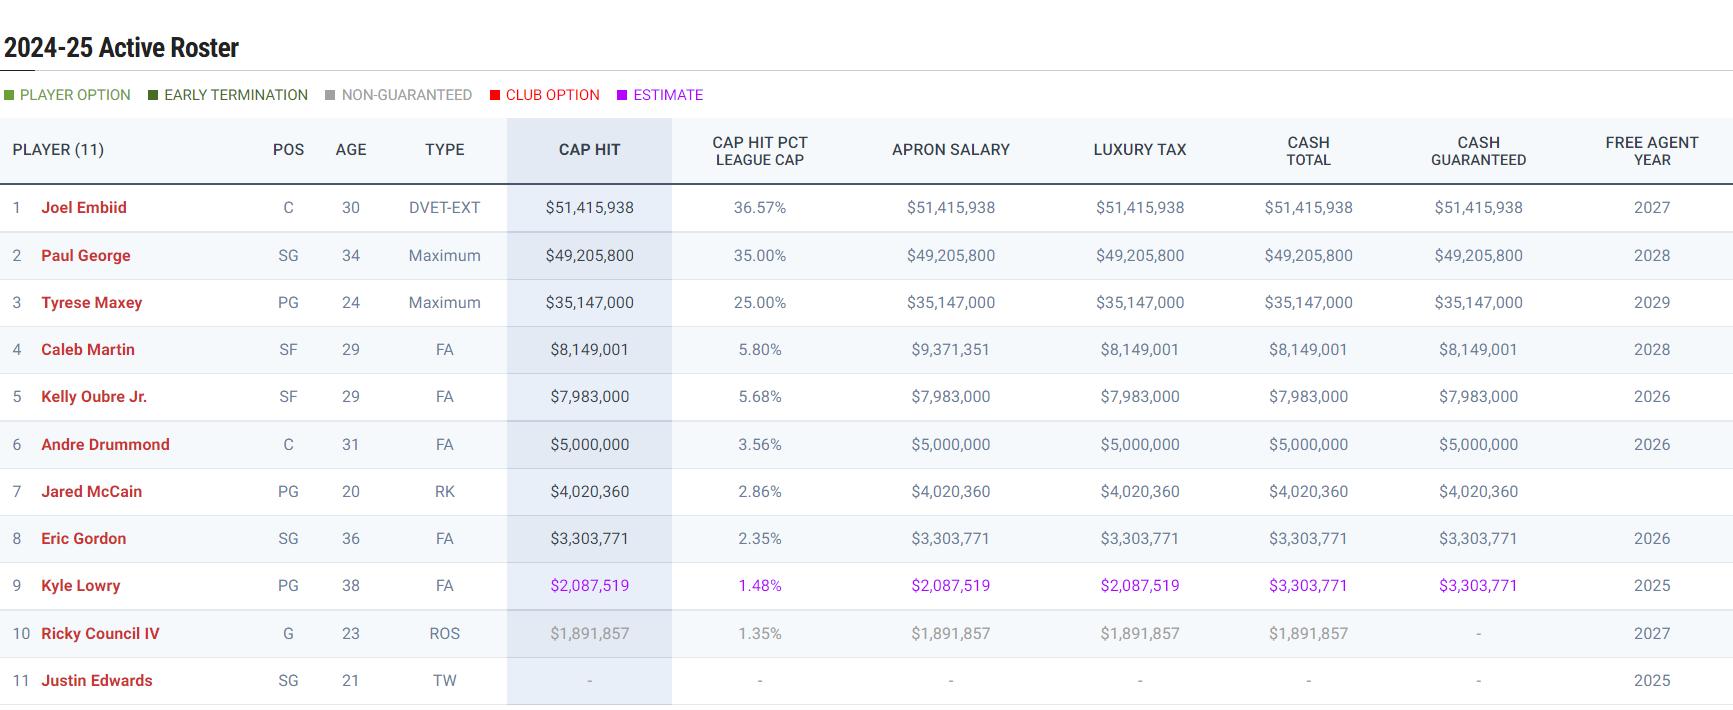
Task: Sort by PLAYER (11) column header
Action: [x=58, y=150]
